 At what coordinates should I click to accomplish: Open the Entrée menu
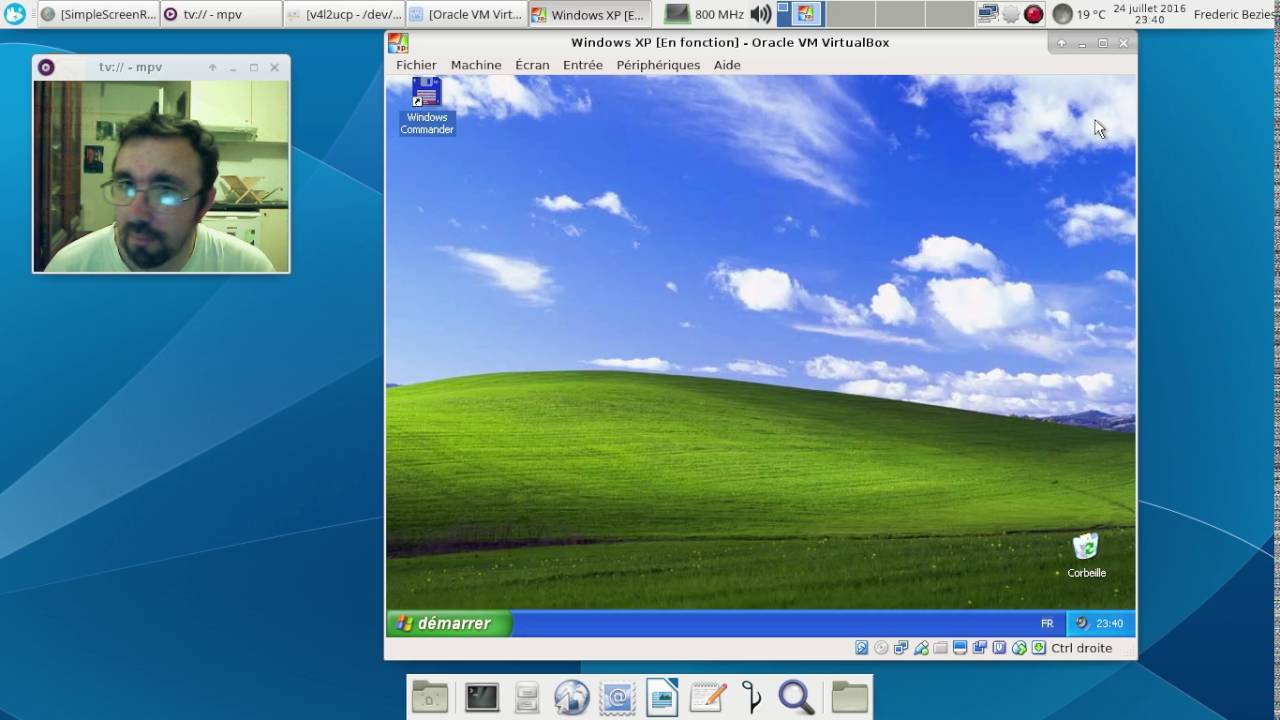click(583, 65)
